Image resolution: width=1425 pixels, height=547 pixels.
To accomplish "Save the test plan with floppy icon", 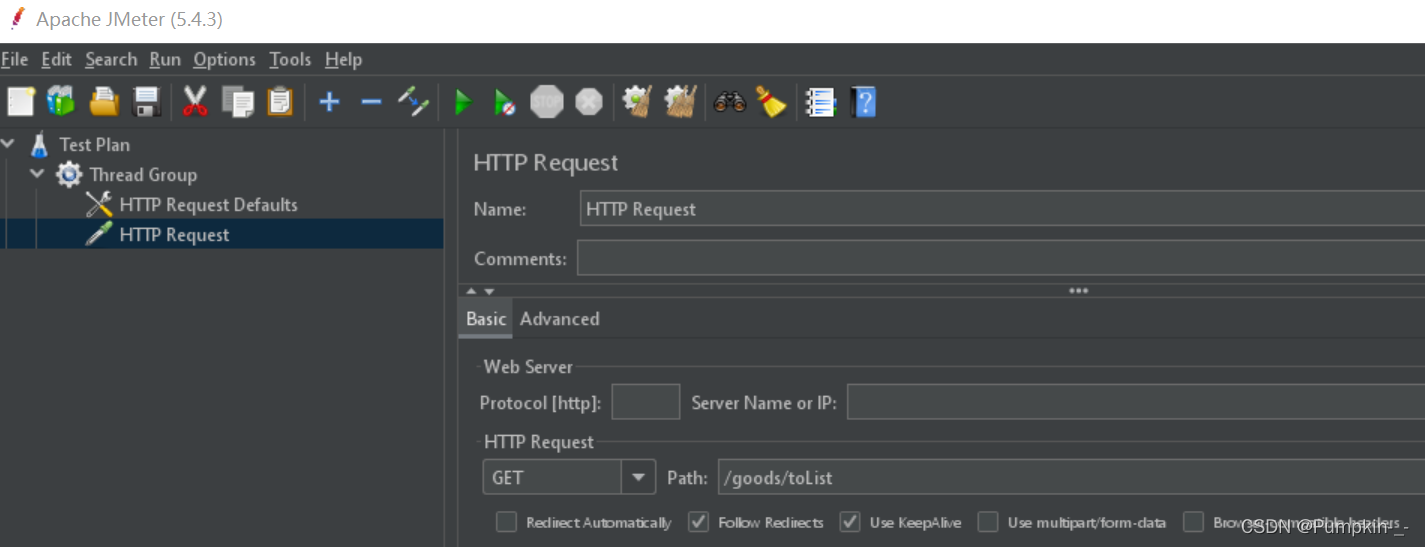I will 147,101.
